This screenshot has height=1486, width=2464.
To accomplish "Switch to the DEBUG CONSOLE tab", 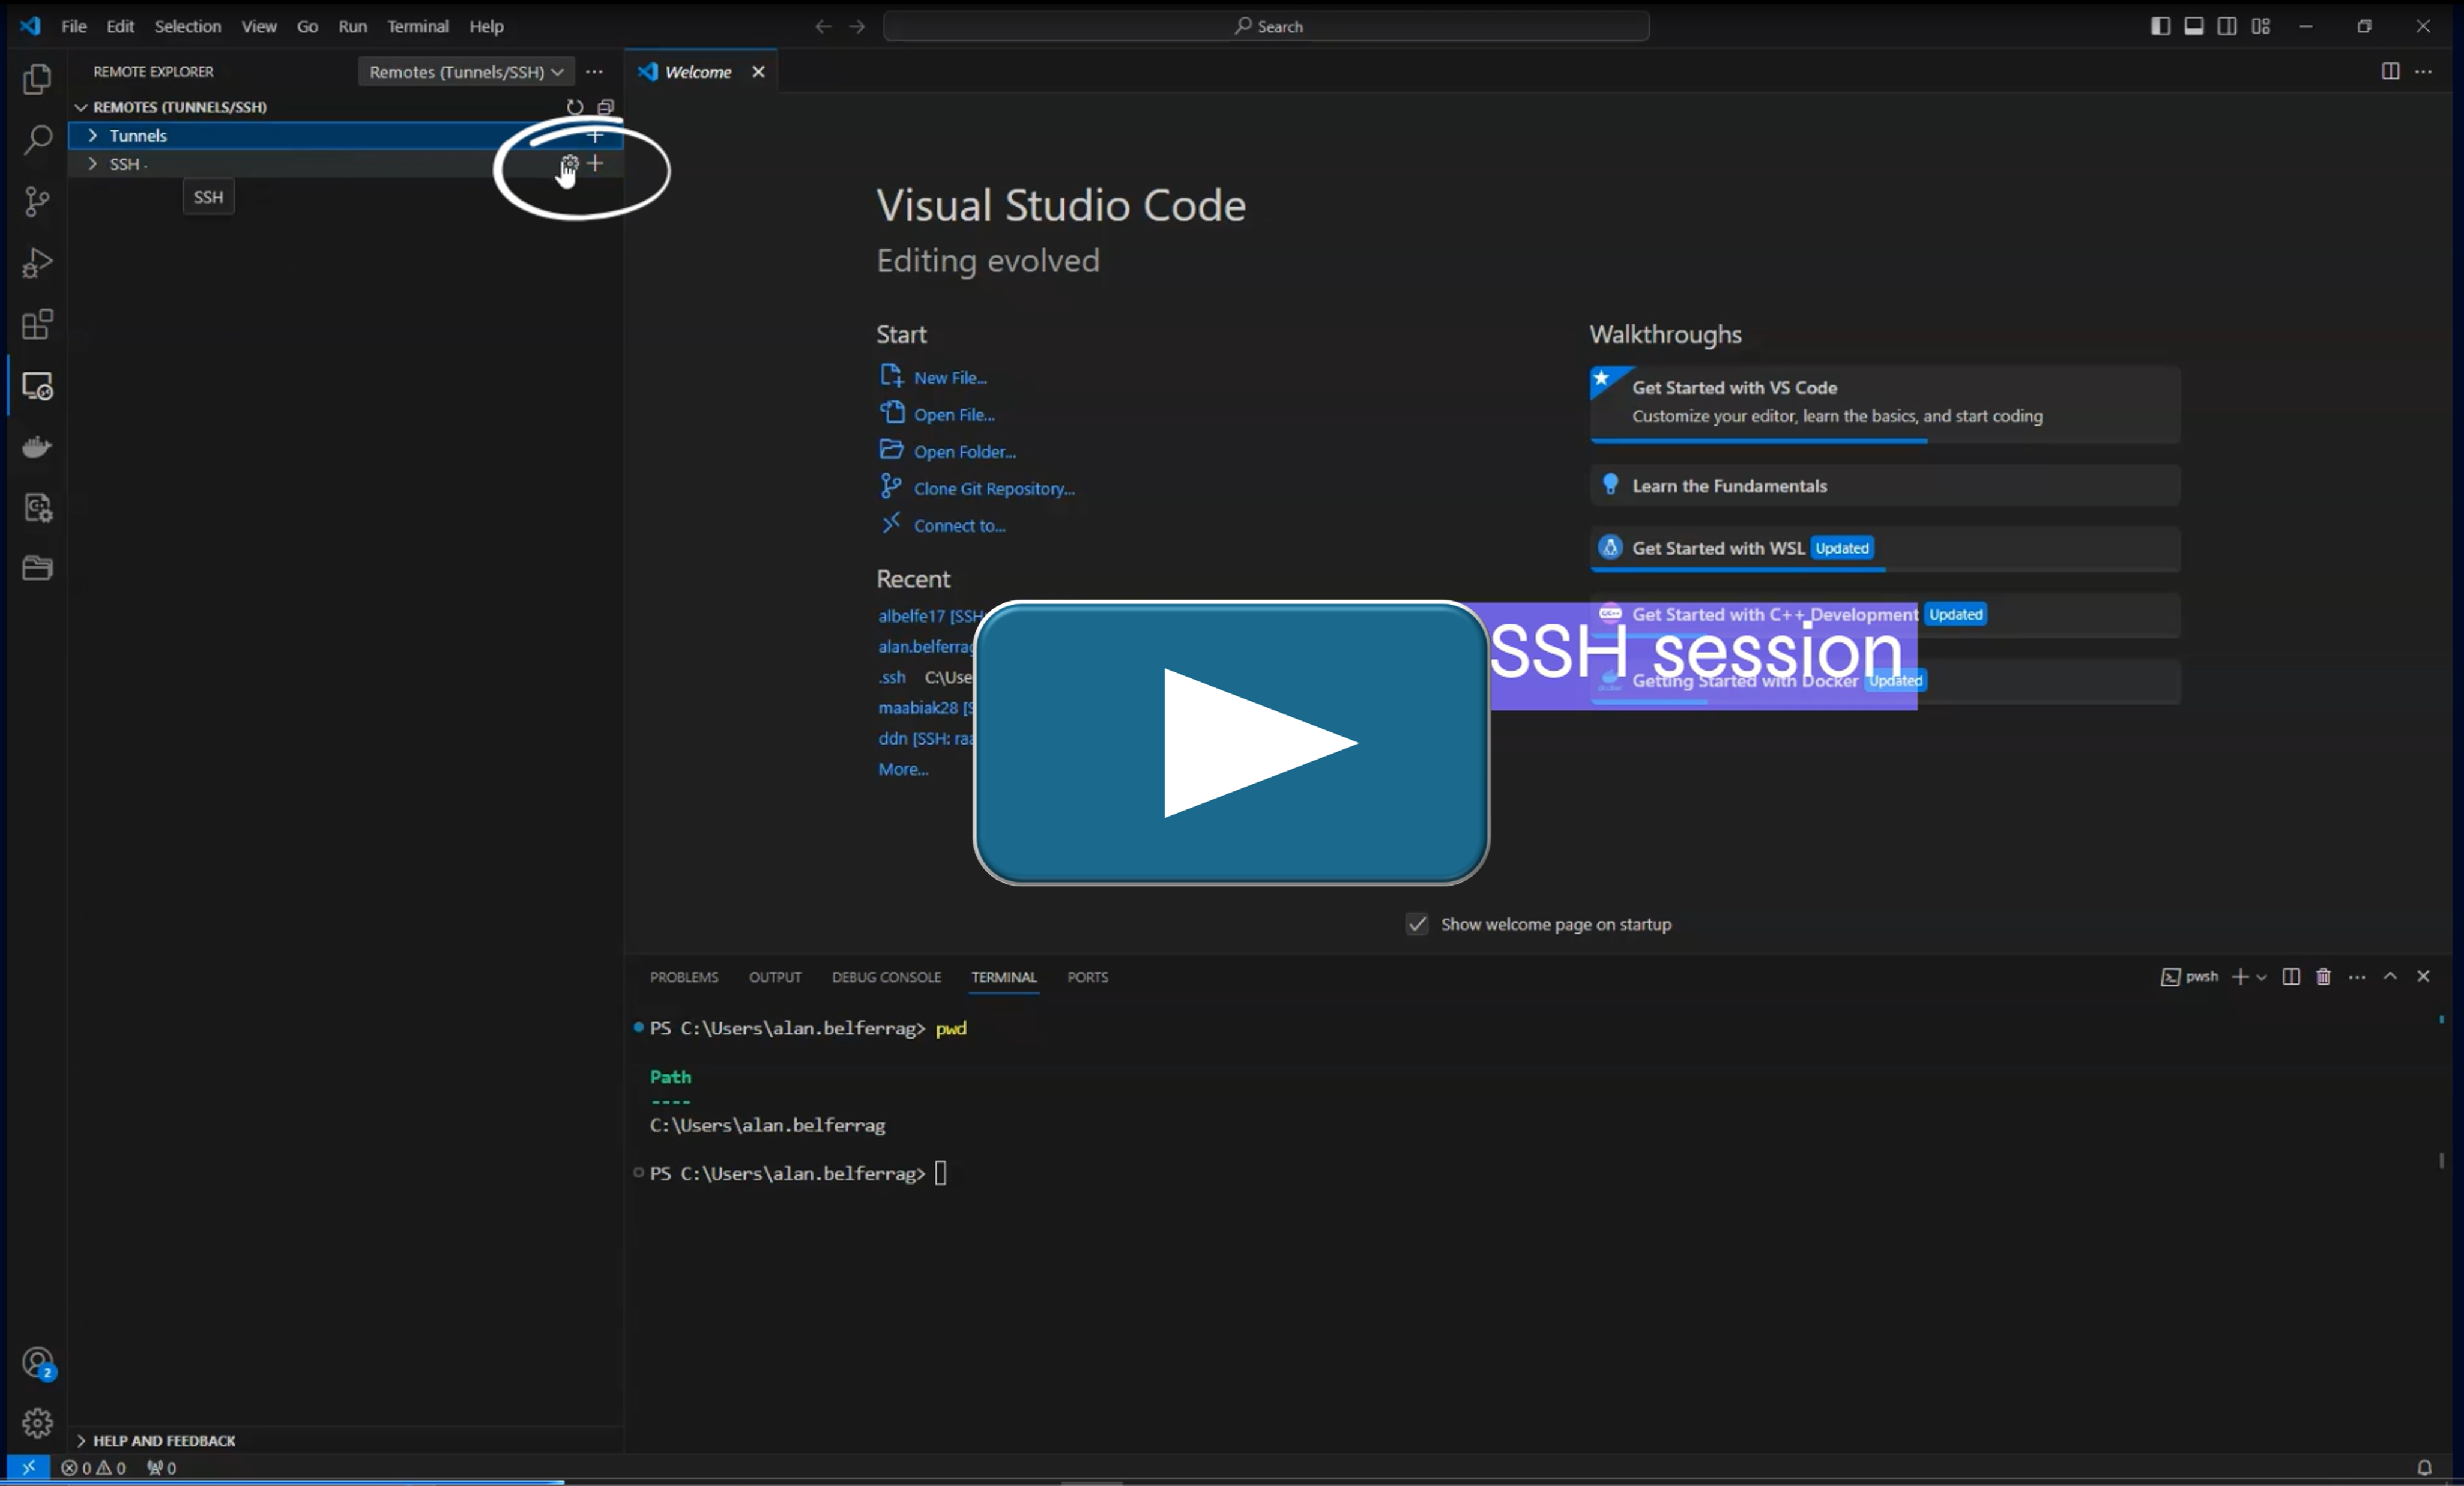I will [x=886, y=977].
